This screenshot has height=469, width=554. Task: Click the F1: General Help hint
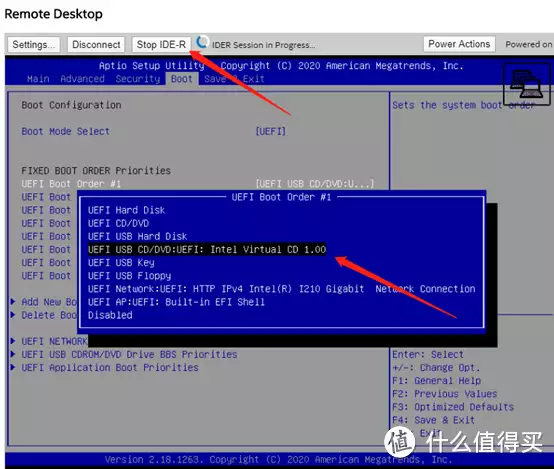436,381
